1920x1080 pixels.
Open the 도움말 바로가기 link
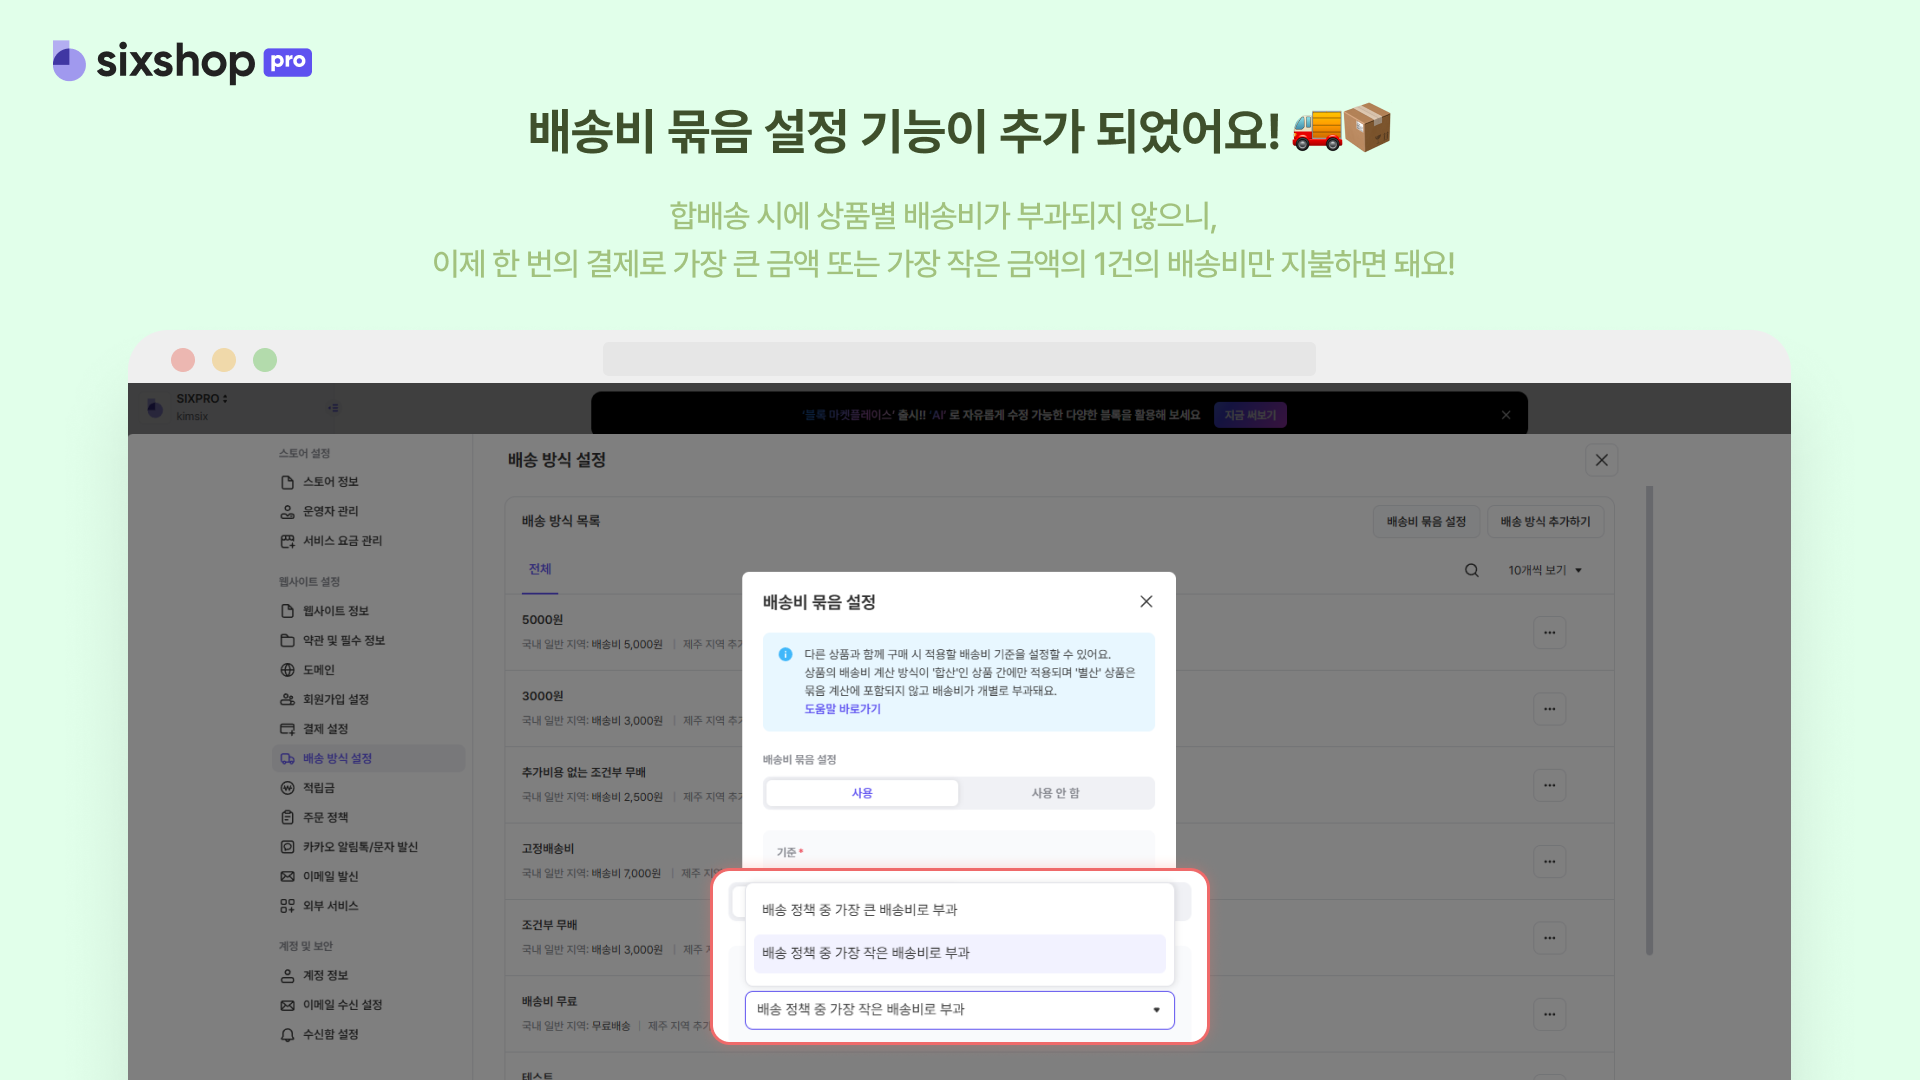pyautogui.click(x=842, y=709)
